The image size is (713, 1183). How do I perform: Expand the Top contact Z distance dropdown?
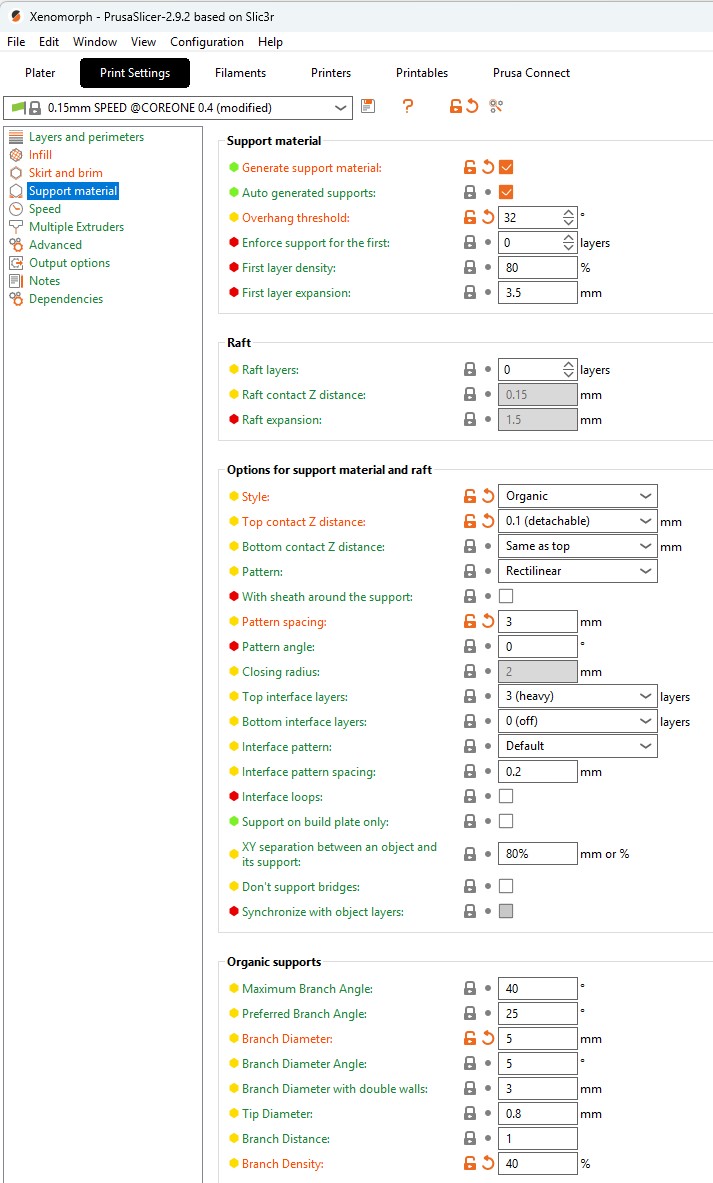pos(577,521)
